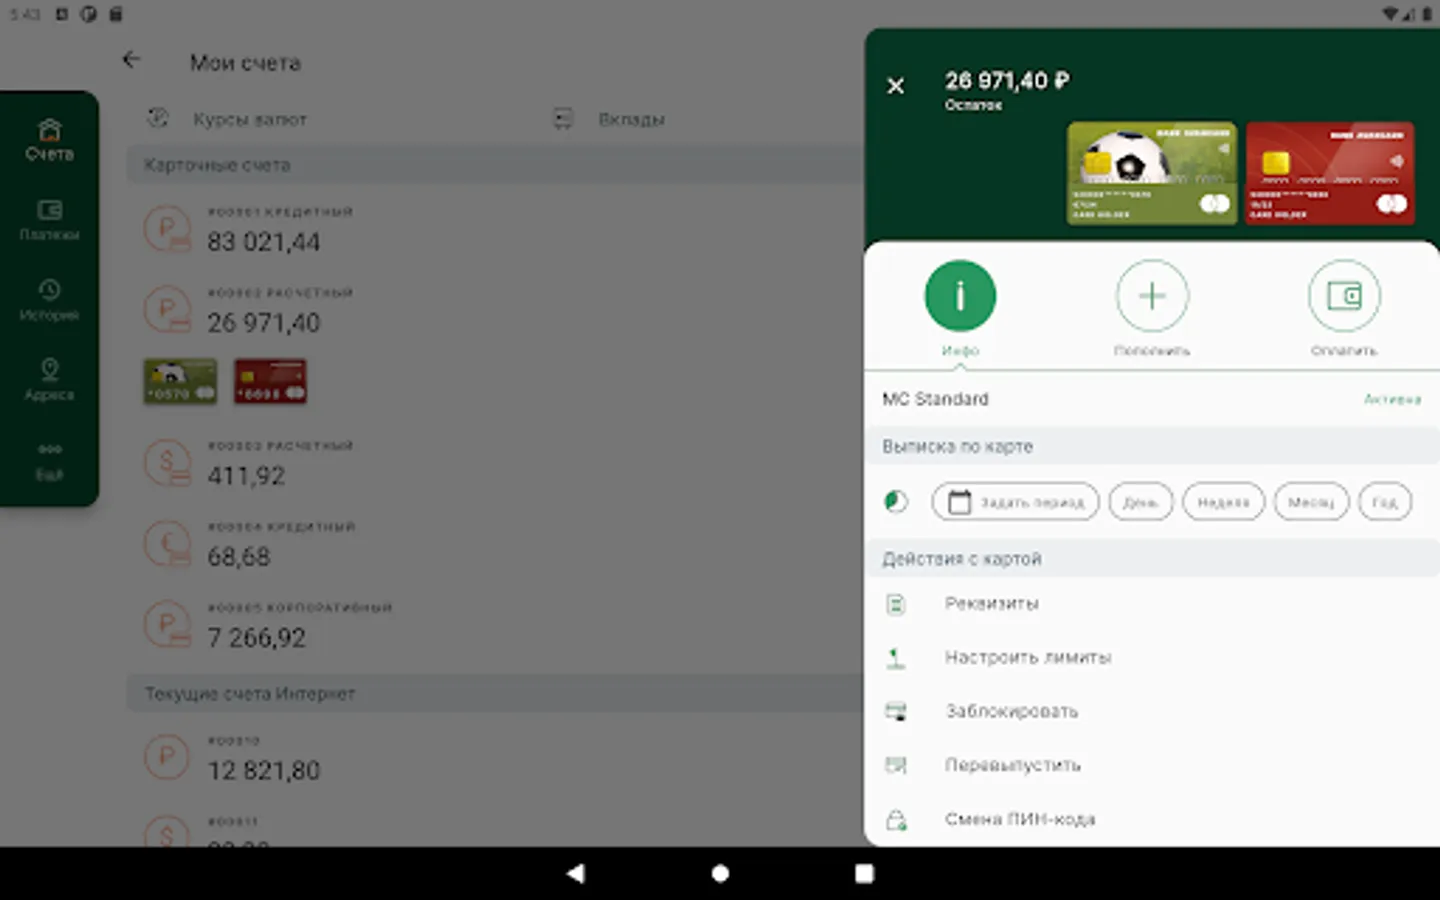
Task: Close the card details panel
Action: tap(896, 86)
